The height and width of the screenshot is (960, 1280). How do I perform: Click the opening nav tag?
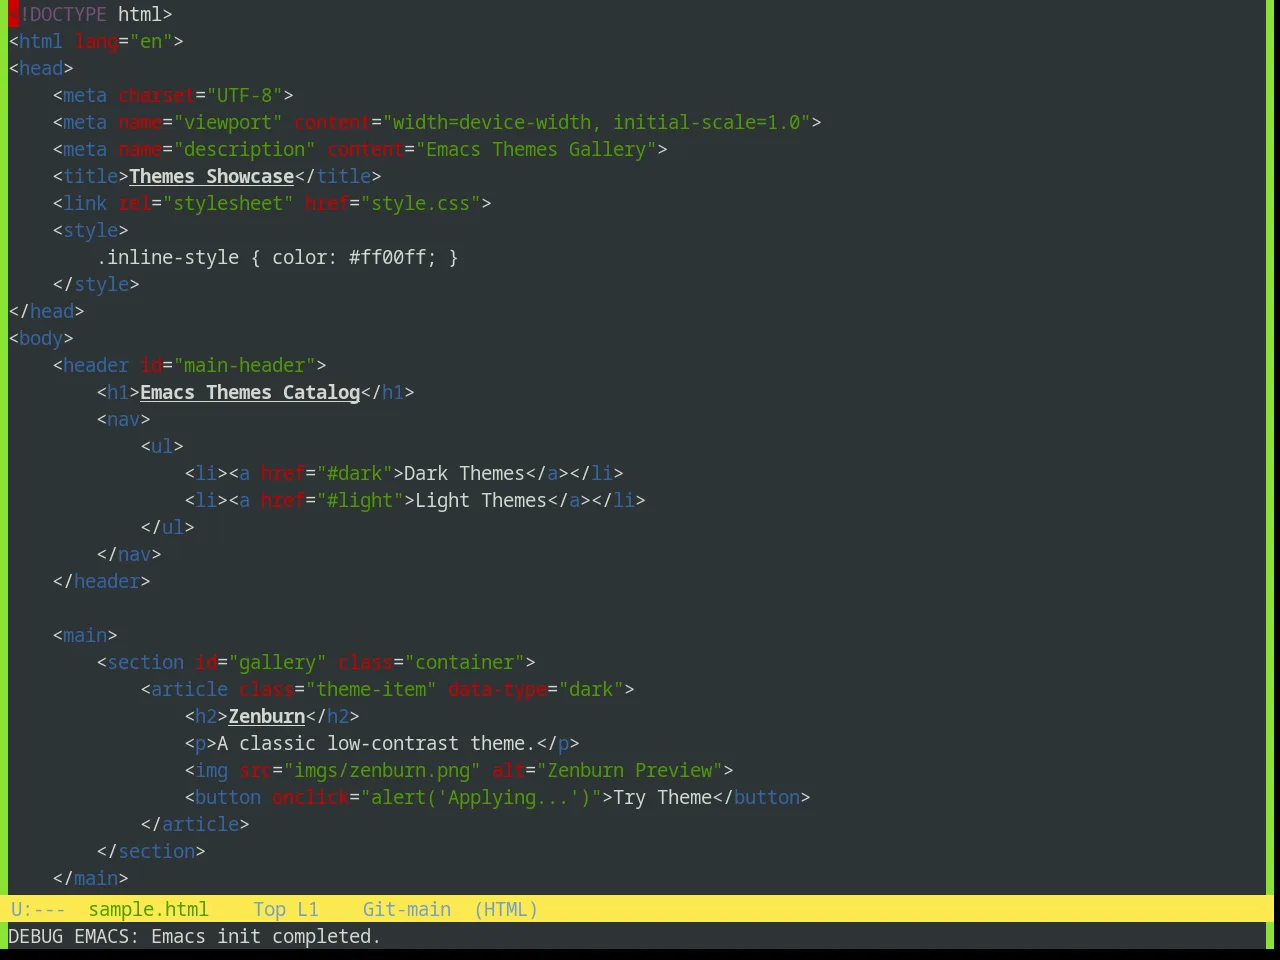[x=123, y=419]
